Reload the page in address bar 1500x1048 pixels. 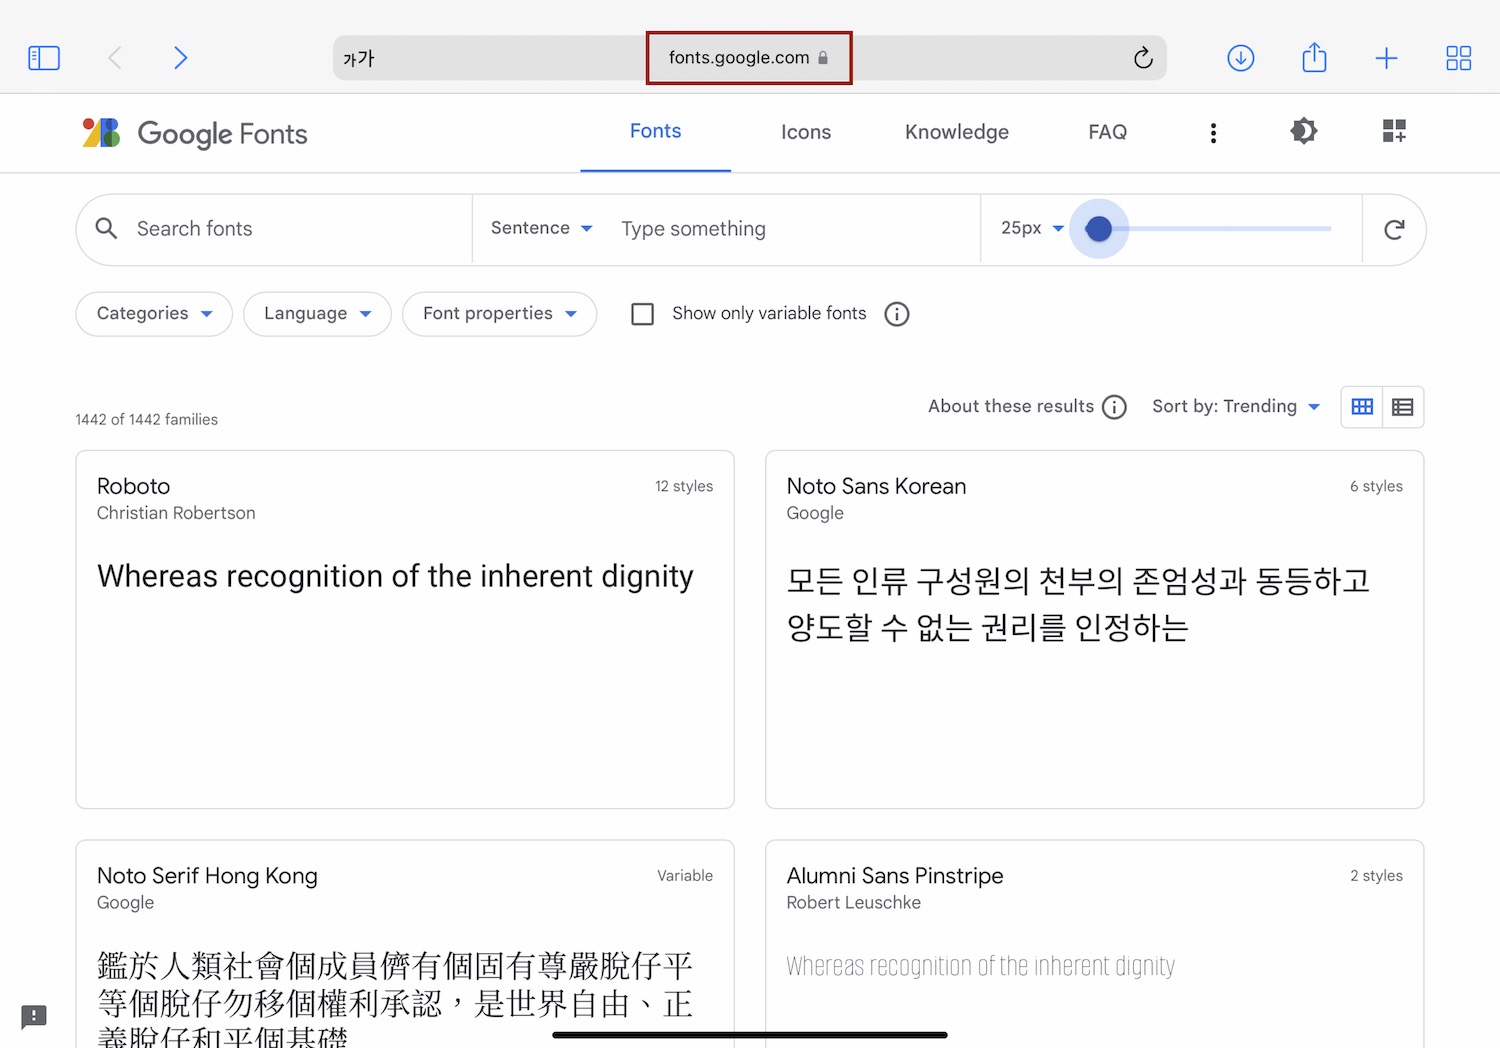tap(1143, 58)
